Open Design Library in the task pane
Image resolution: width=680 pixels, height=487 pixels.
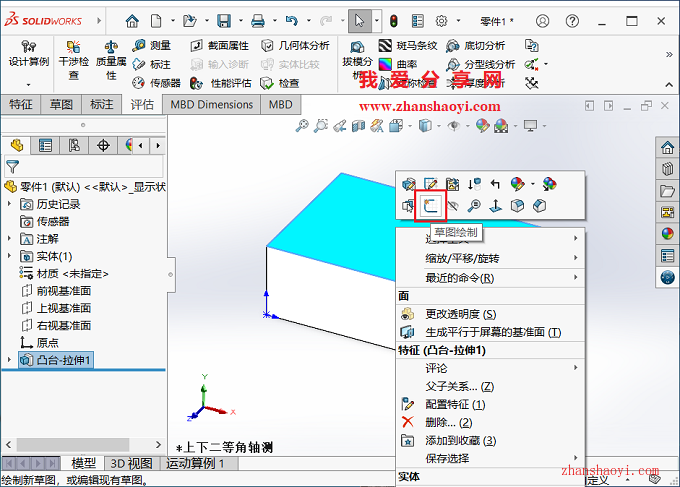[x=667, y=169]
